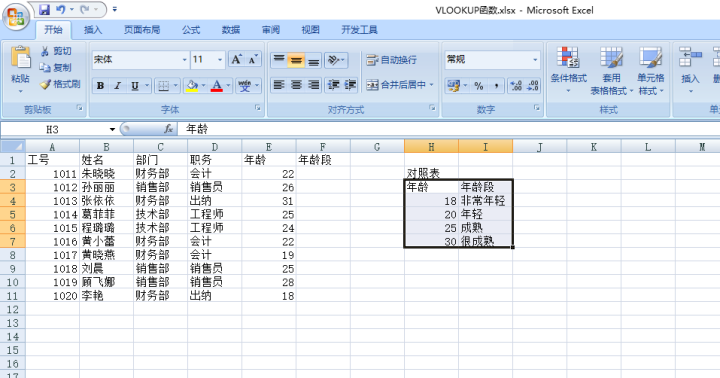Increase indent

coord(350,85)
